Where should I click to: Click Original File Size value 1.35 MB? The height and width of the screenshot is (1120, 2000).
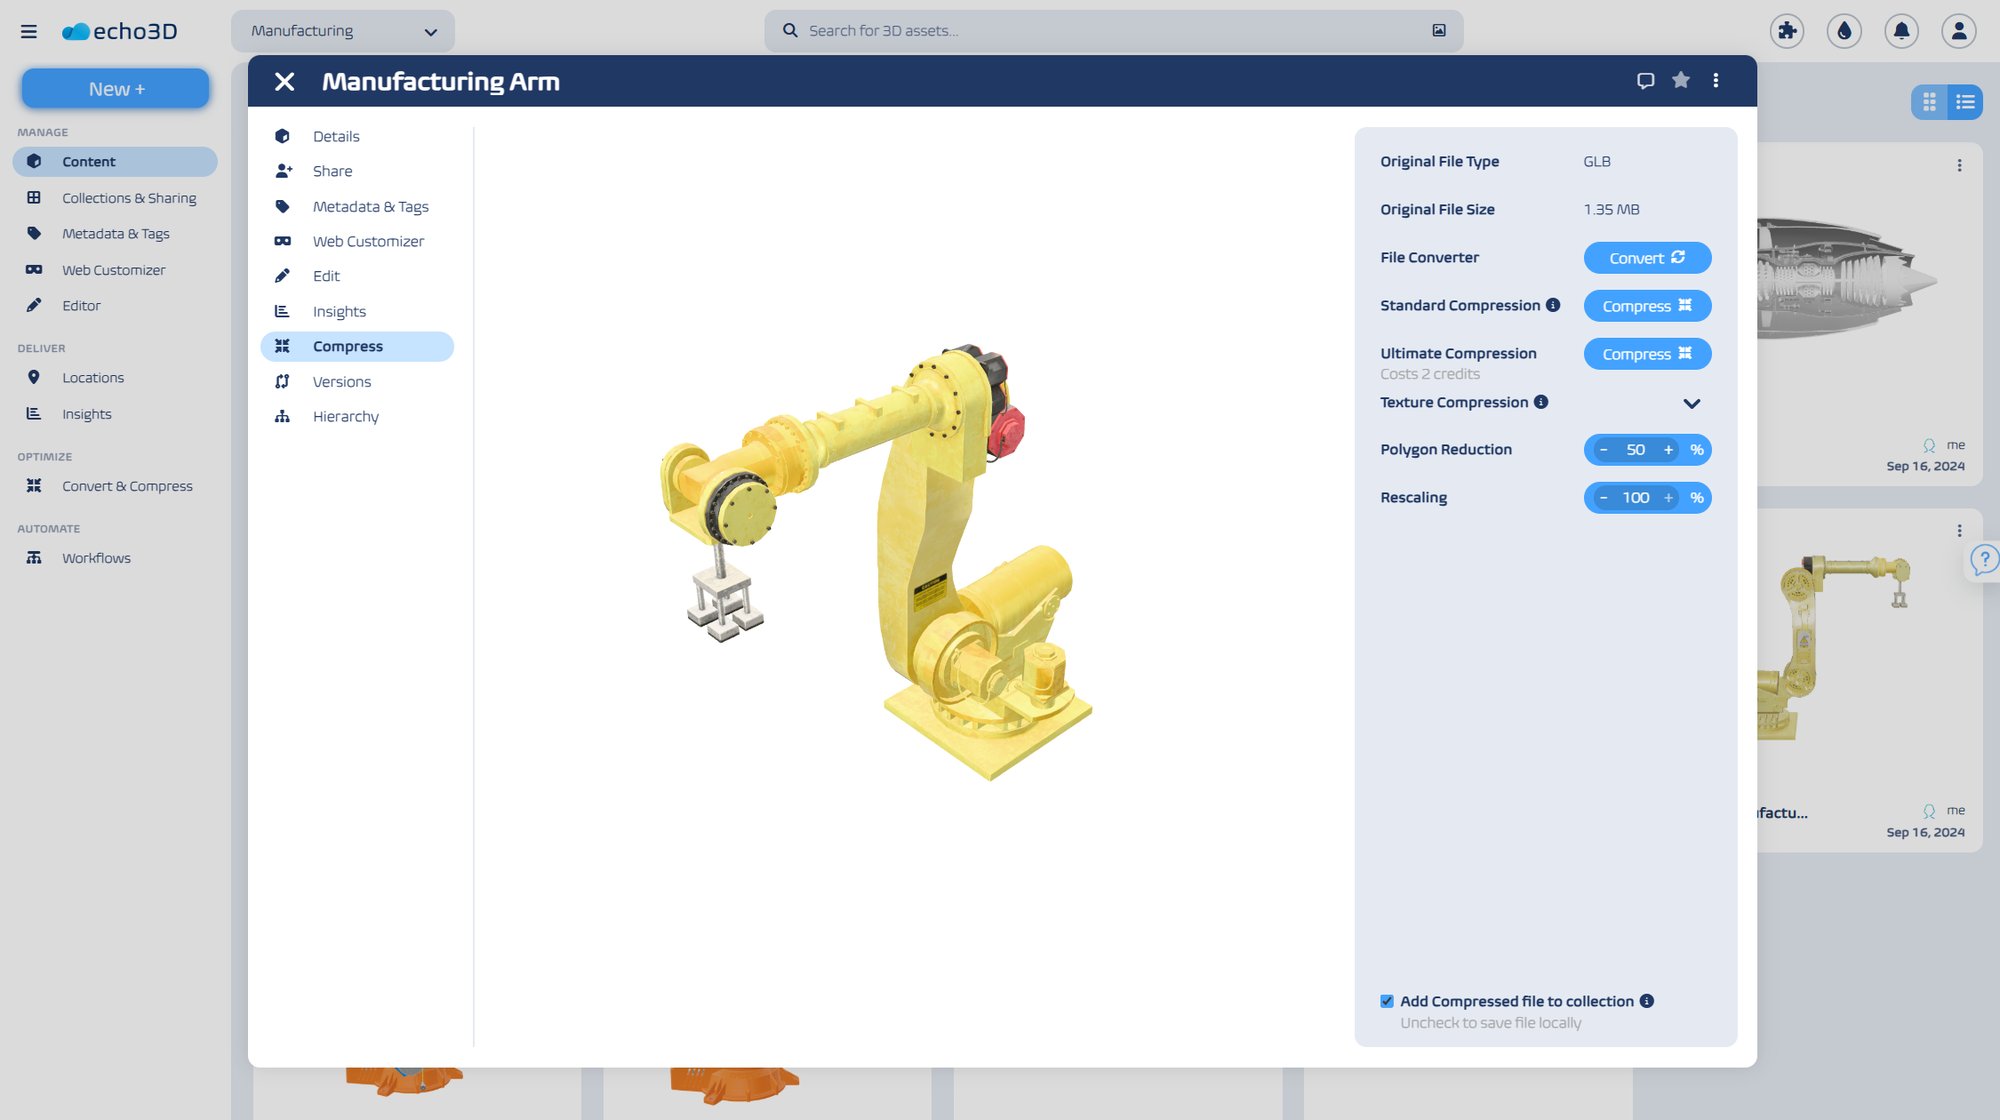[1611, 210]
